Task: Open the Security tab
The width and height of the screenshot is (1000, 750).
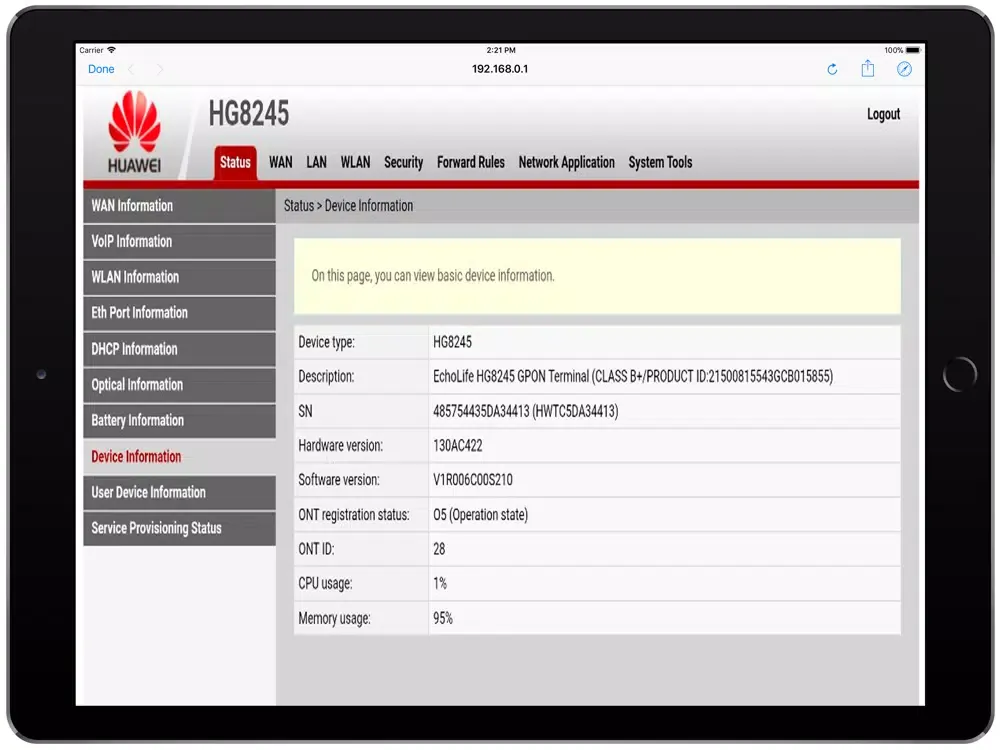Action: (403, 162)
